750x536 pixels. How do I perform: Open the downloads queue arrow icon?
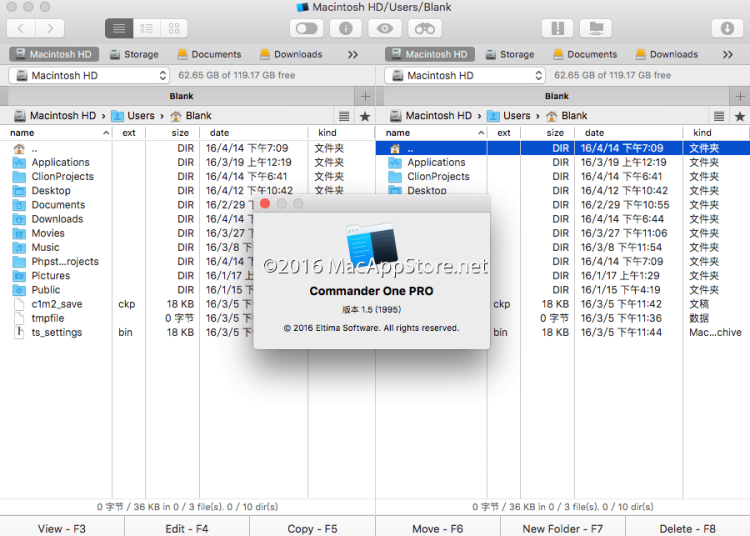point(727,29)
